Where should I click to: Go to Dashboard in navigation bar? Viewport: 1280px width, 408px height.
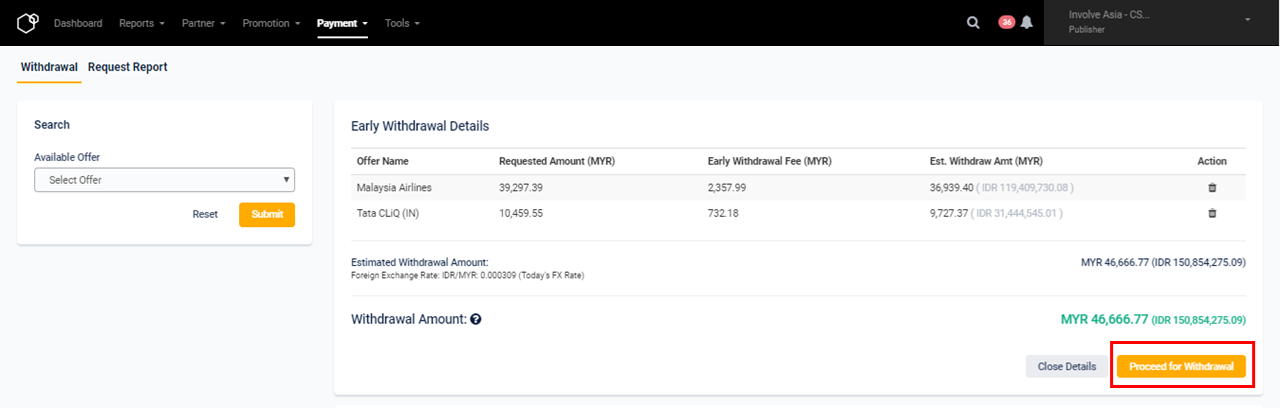pos(78,22)
